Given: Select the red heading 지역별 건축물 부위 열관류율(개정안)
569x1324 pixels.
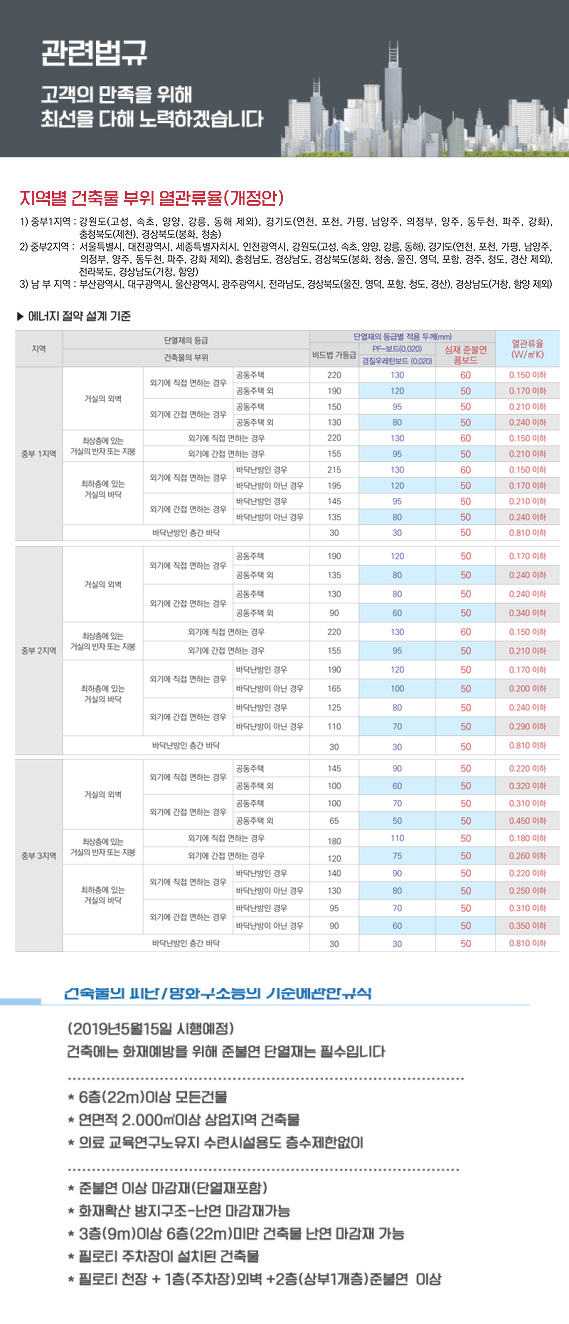Looking at the screenshot, I should [154, 195].
